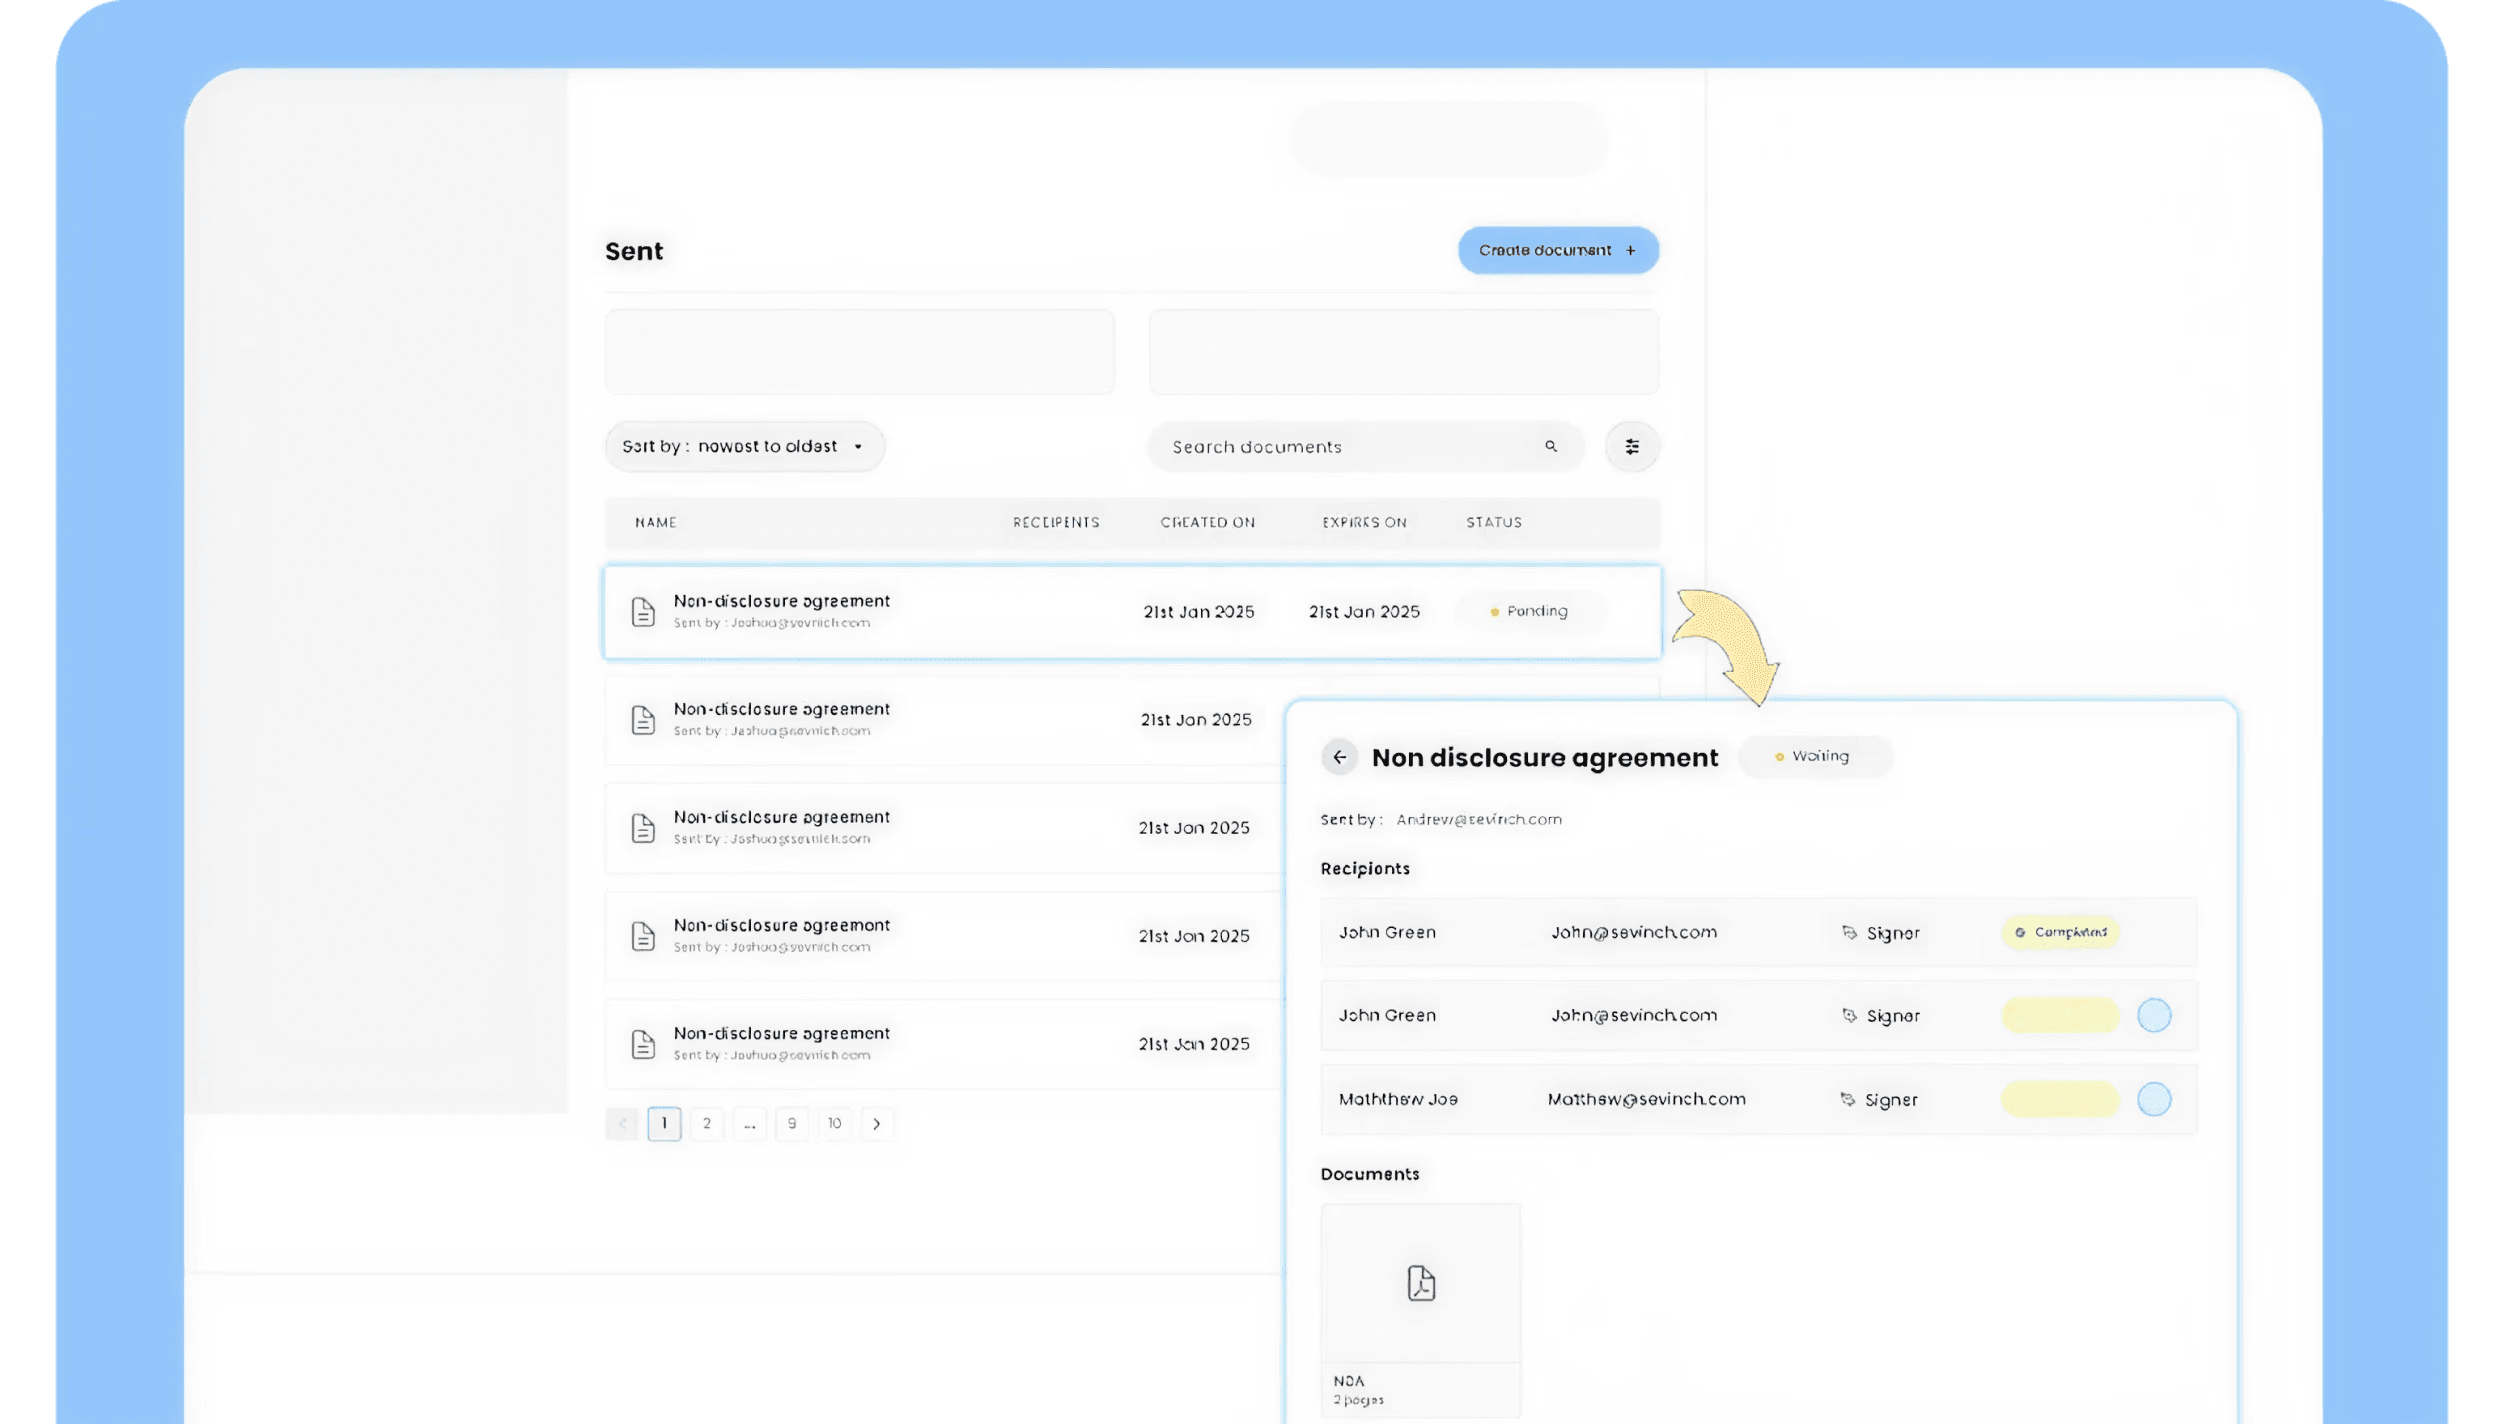Click the PDF file icon in Documents
The height and width of the screenshot is (1424, 2512).
[x=1420, y=1283]
